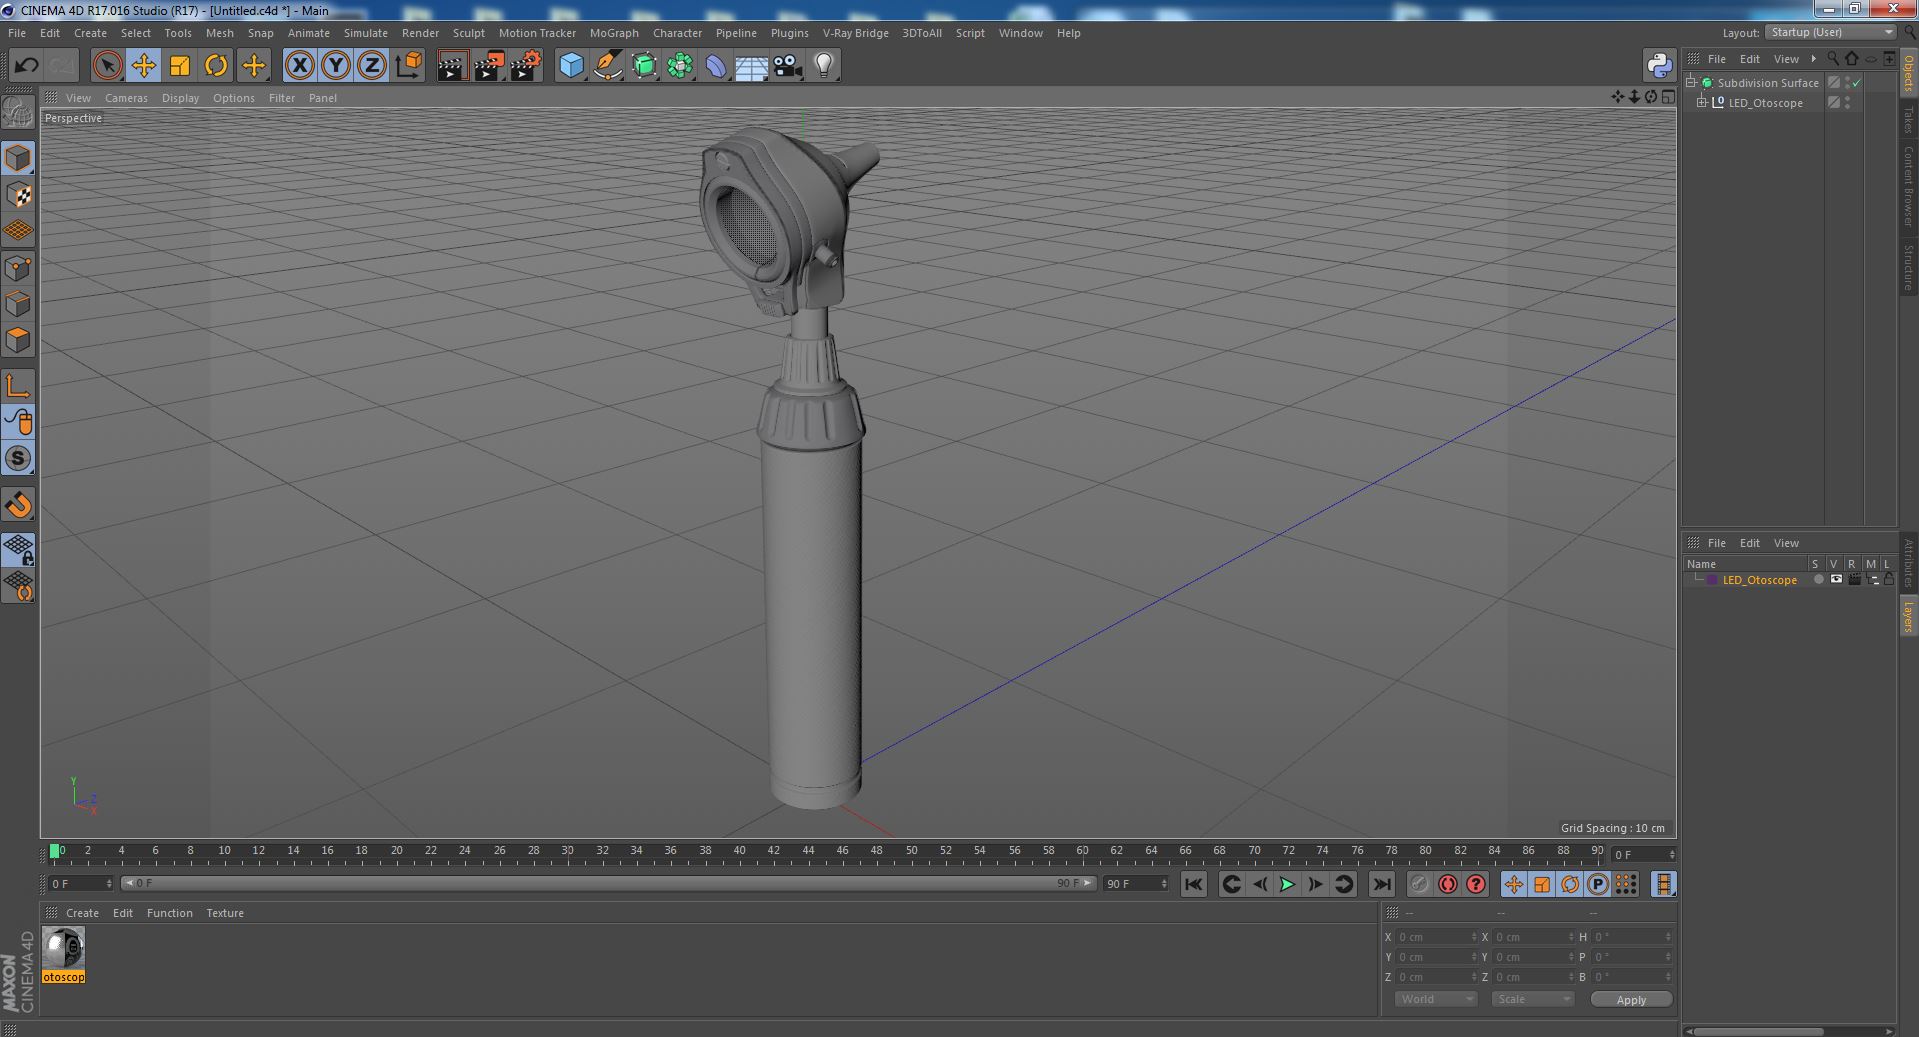Screen dimensions: 1919x1037
Task: Click the 90 F end frame field
Action: pos(1135,884)
